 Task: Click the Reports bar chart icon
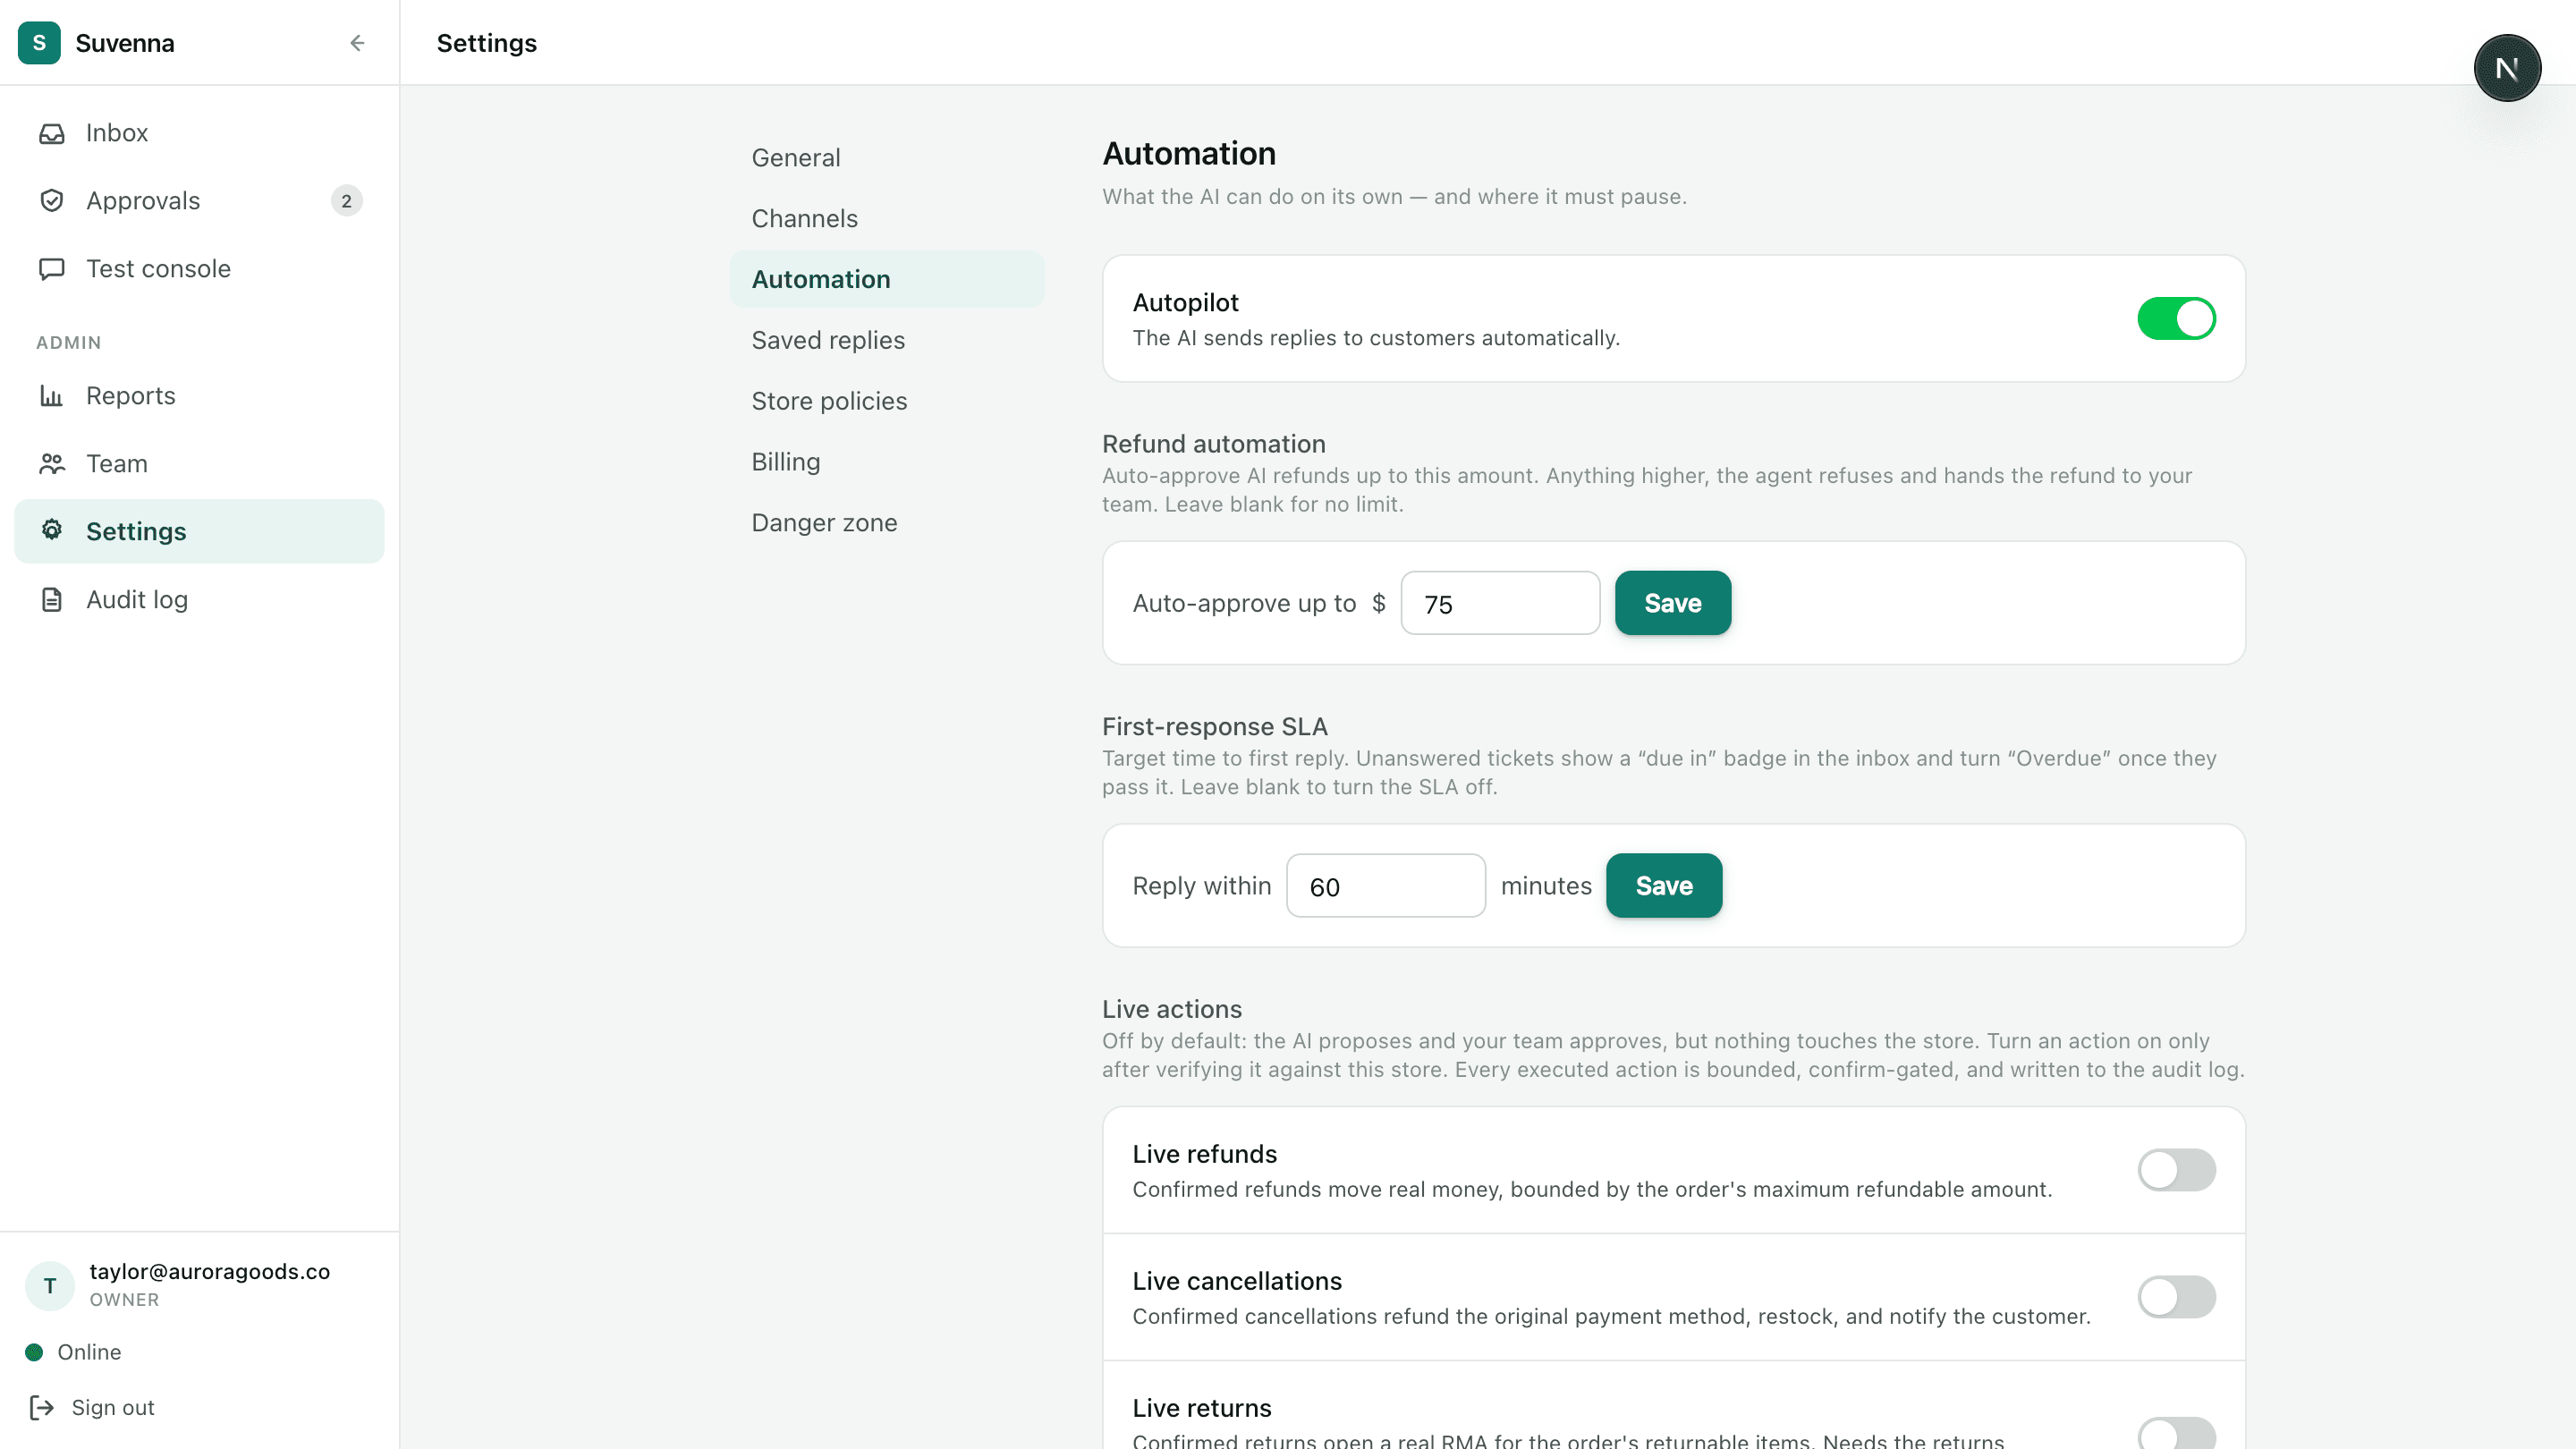[52, 396]
